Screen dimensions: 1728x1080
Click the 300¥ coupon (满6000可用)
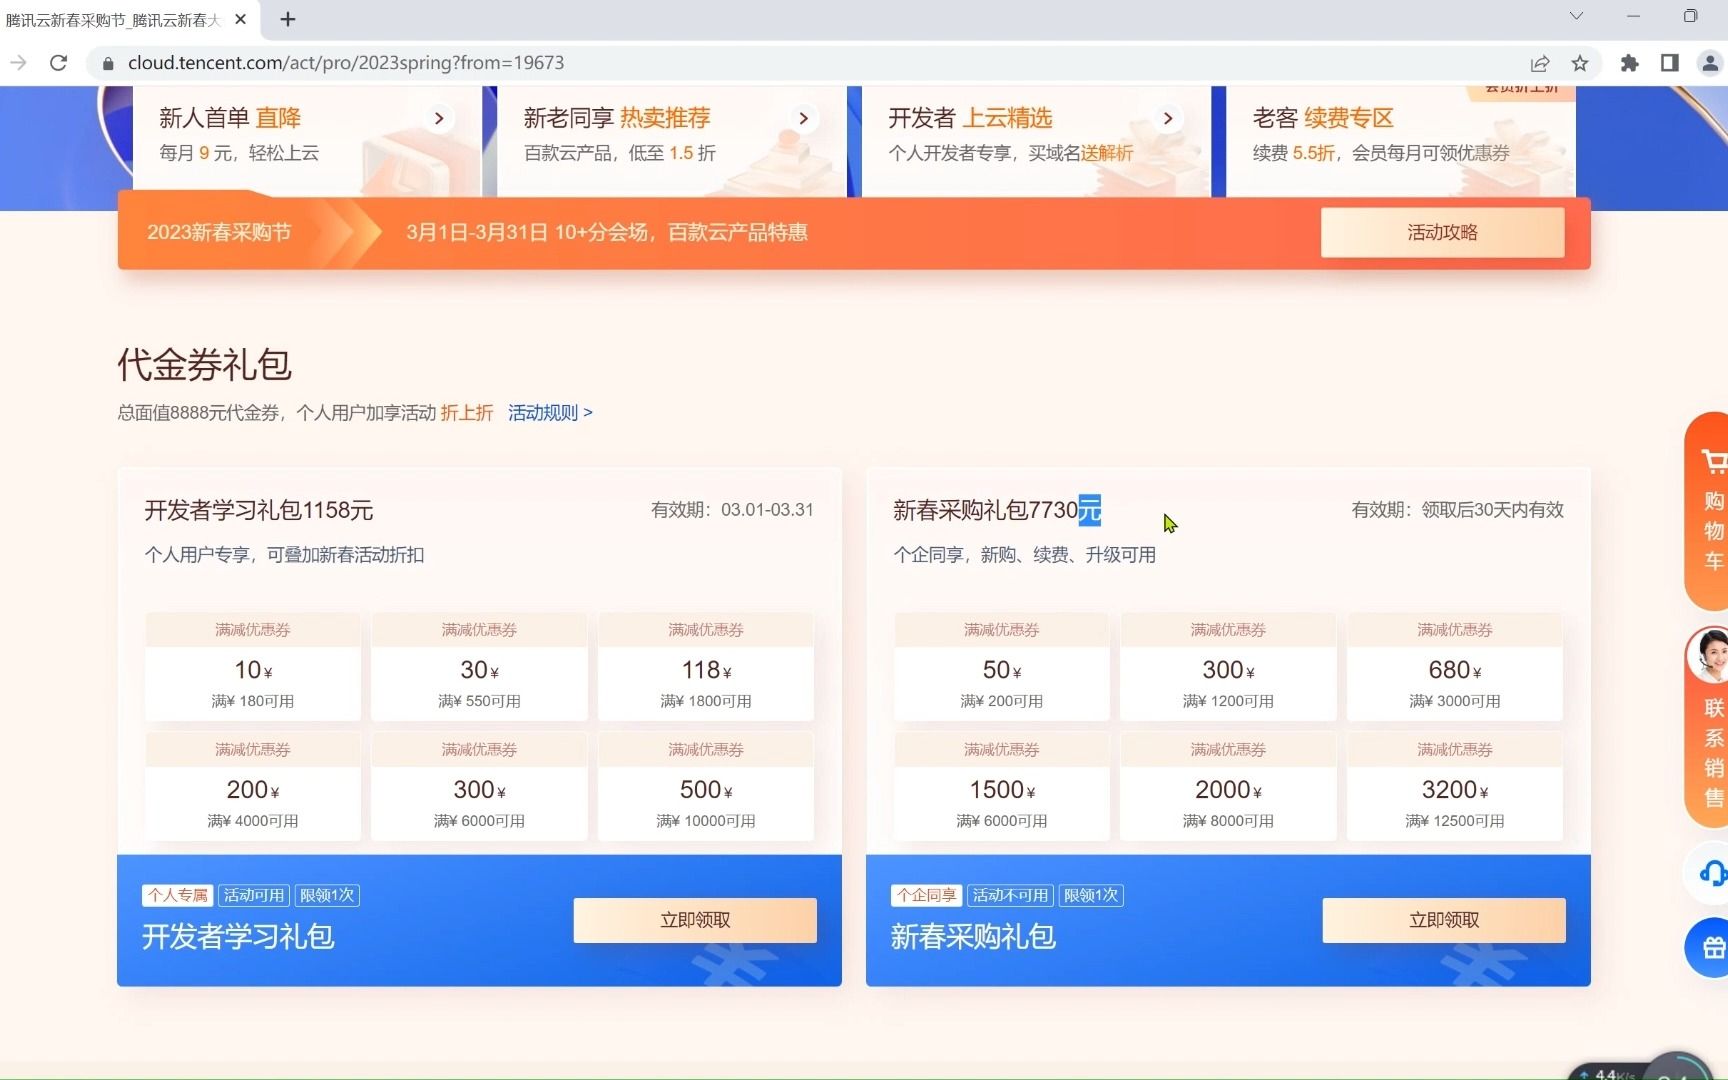479,787
